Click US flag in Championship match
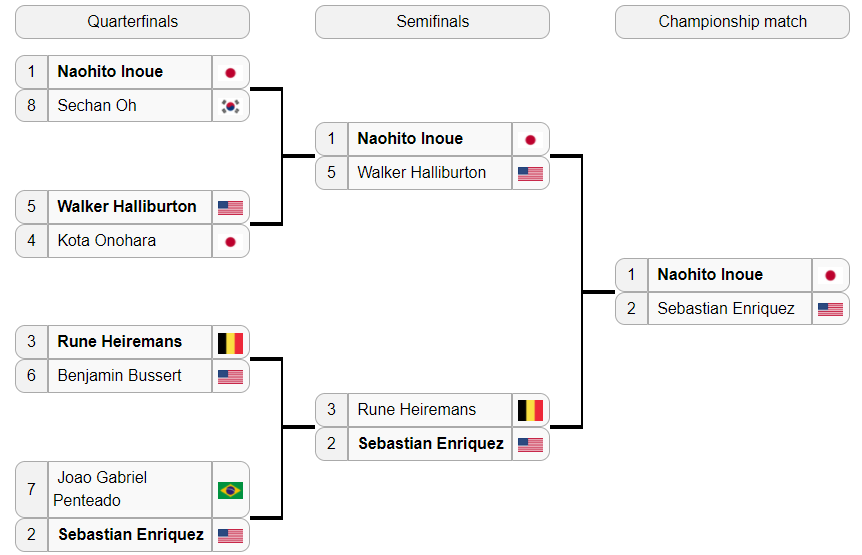The width and height of the screenshot is (862, 555). (830, 309)
